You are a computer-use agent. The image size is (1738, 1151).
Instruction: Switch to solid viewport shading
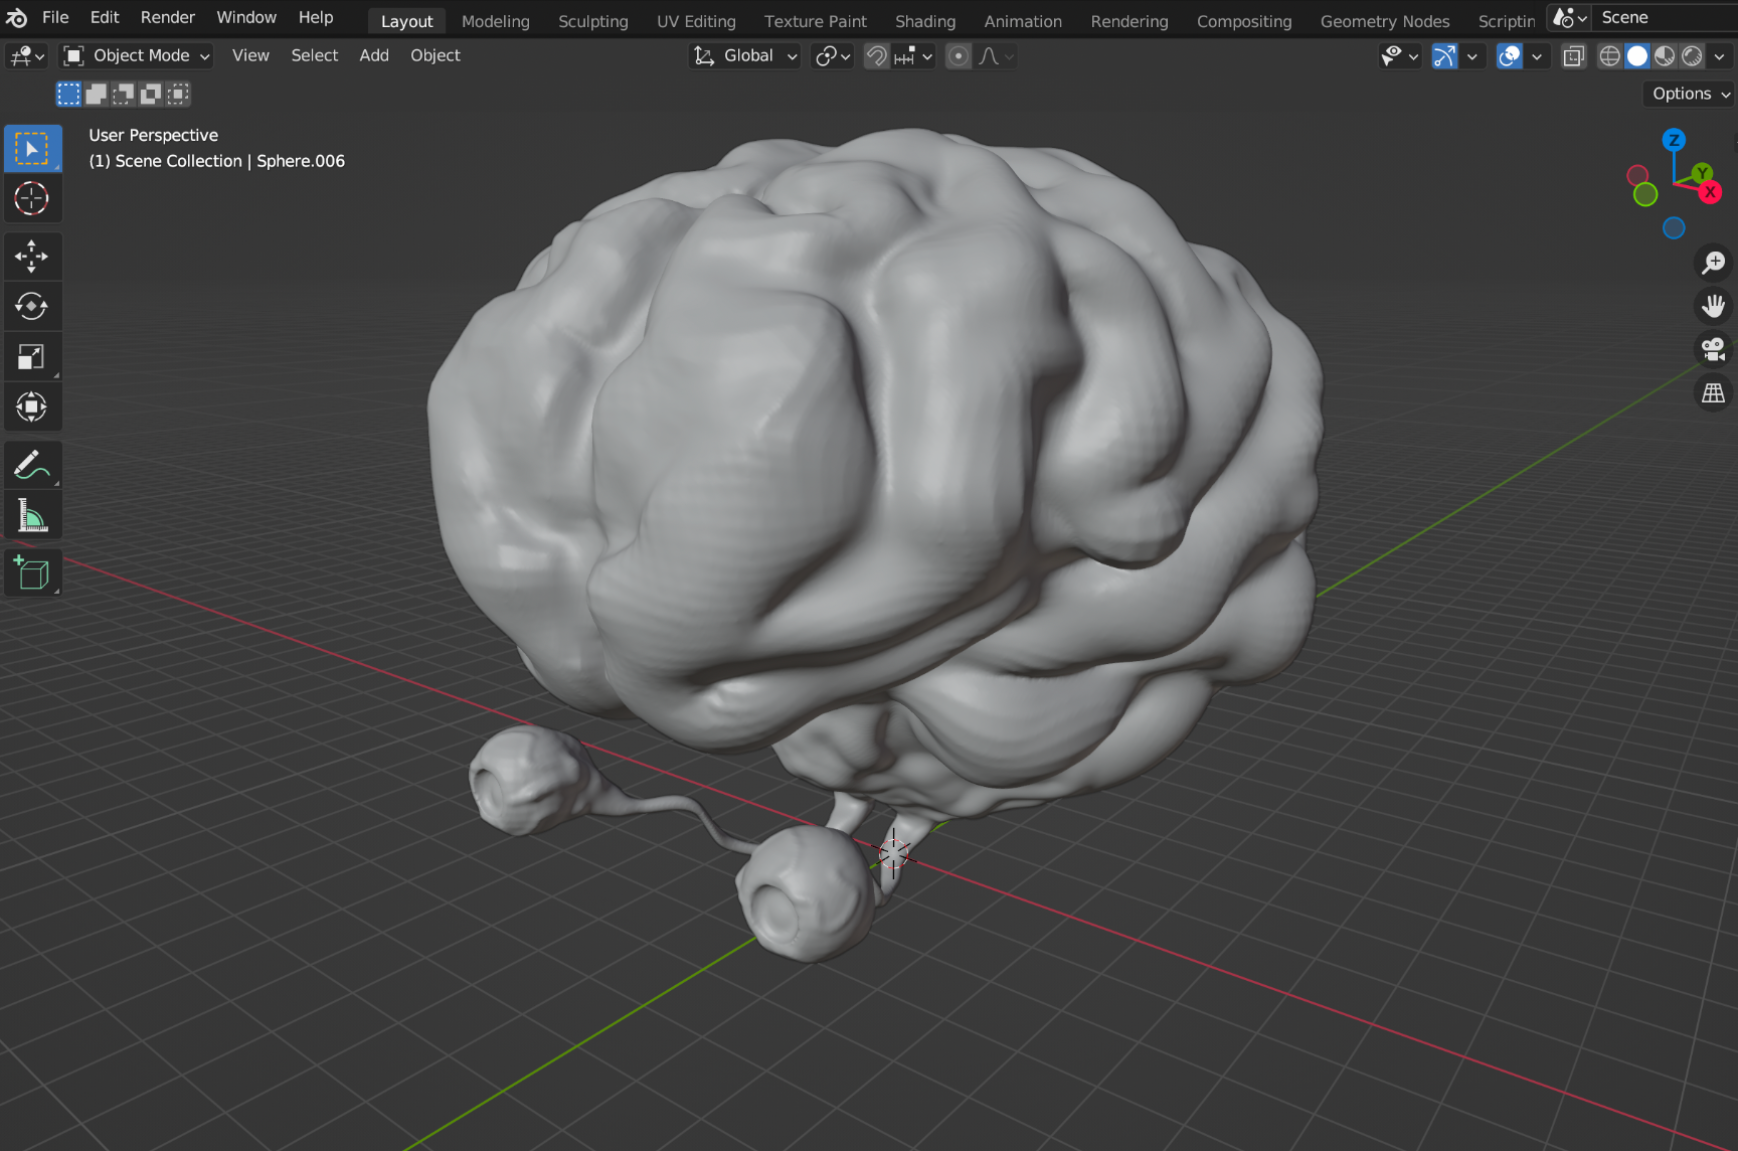1637,56
